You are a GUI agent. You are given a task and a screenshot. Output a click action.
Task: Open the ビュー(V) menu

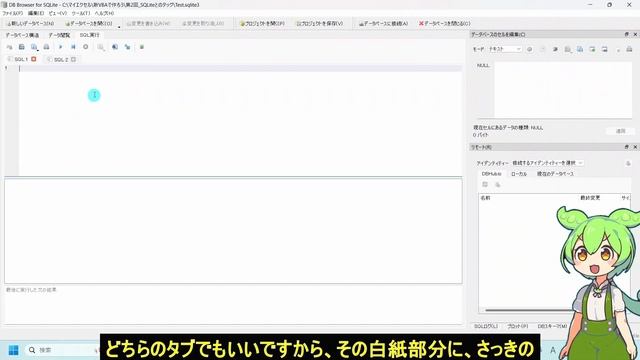point(57,13)
